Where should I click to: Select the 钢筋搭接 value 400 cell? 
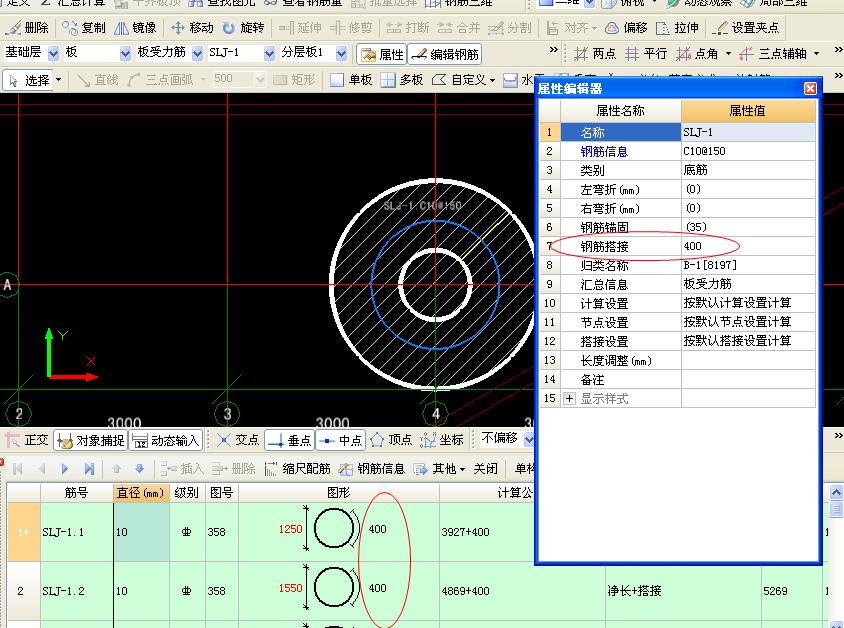pyautogui.click(x=749, y=246)
